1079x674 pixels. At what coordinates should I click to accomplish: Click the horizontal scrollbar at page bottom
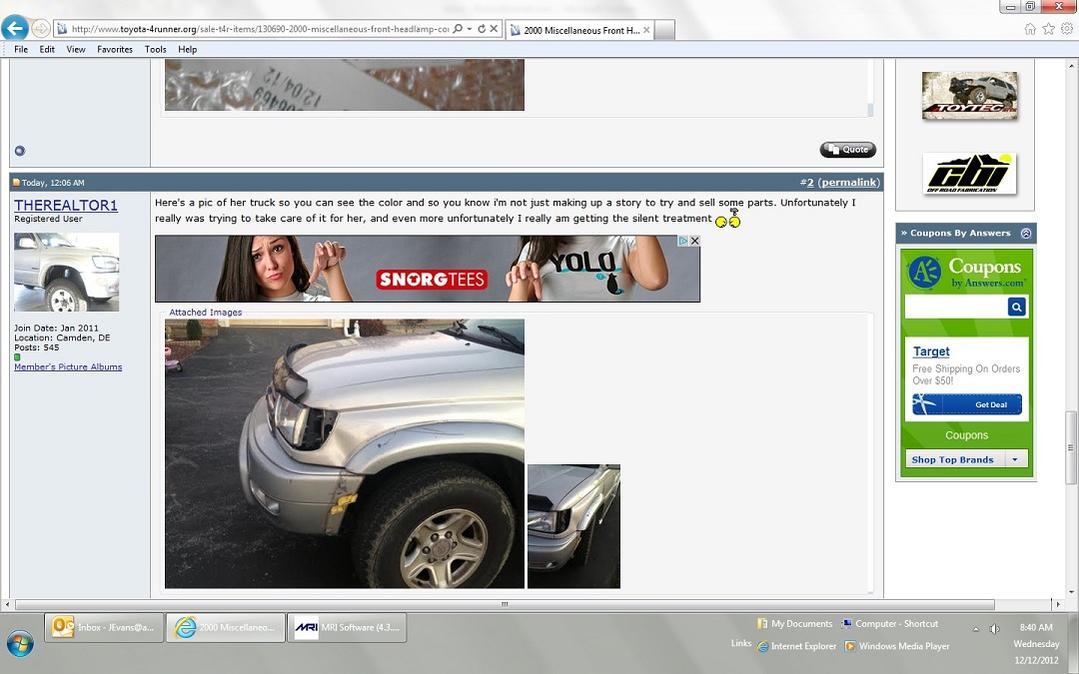[504, 604]
